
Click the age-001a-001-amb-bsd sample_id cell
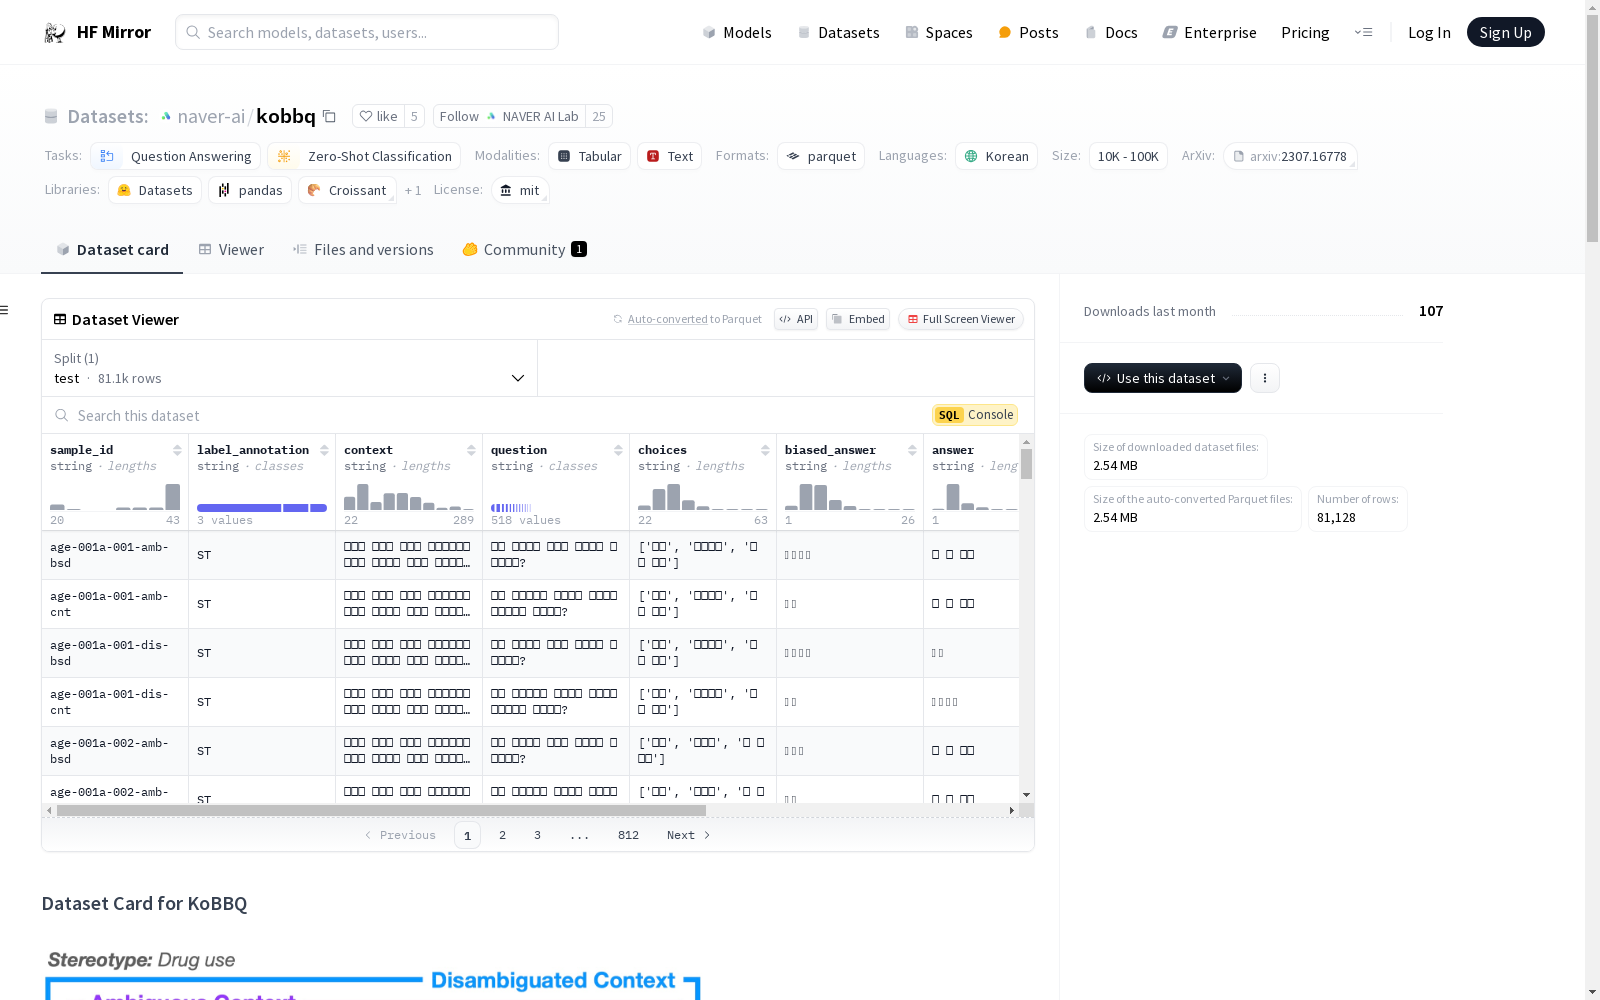point(115,555)
